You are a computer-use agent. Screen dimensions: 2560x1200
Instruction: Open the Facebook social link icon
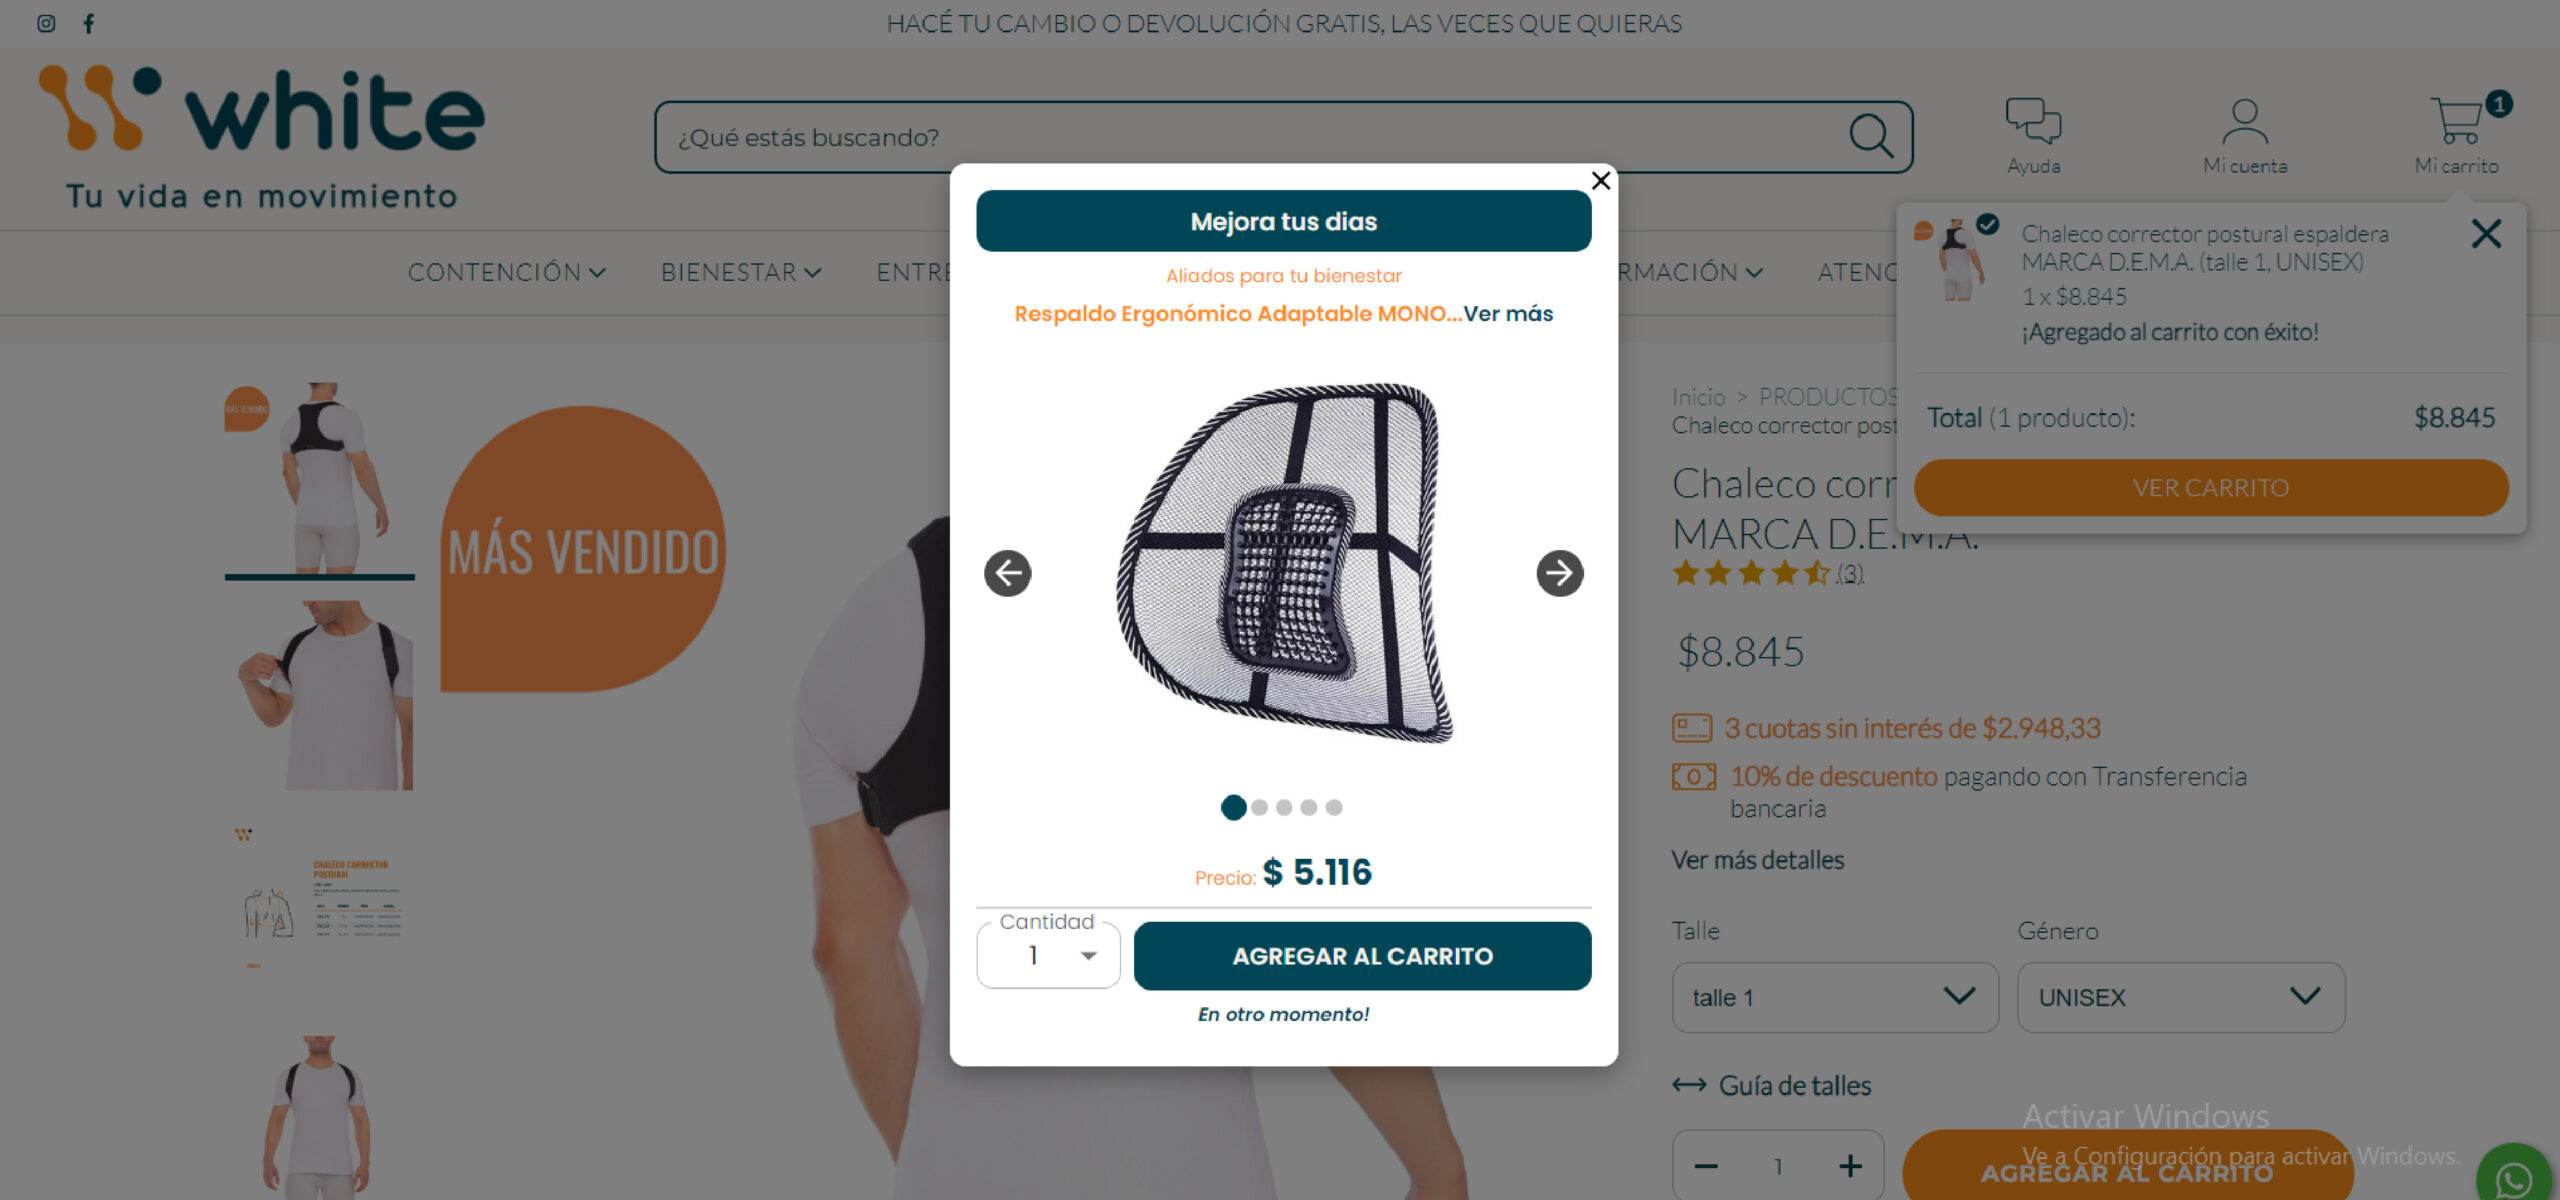[89, 23]
